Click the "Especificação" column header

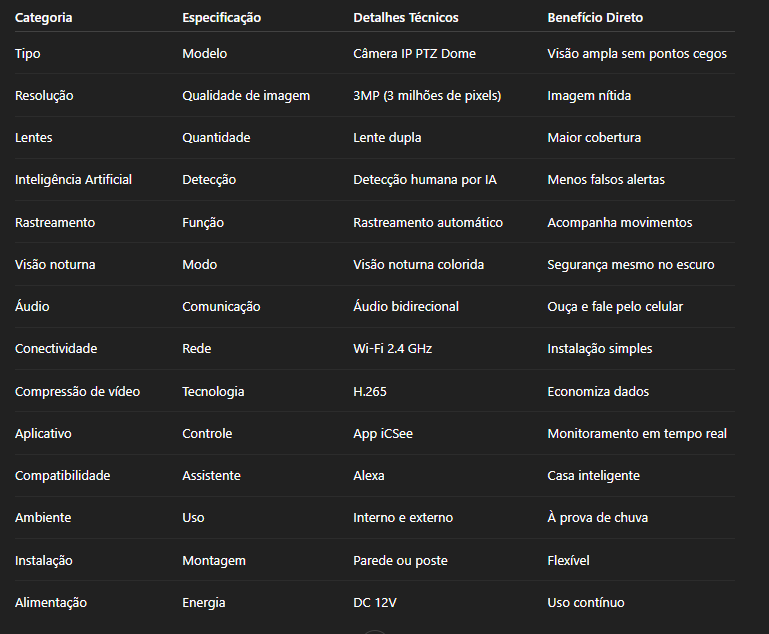(221, 18)
